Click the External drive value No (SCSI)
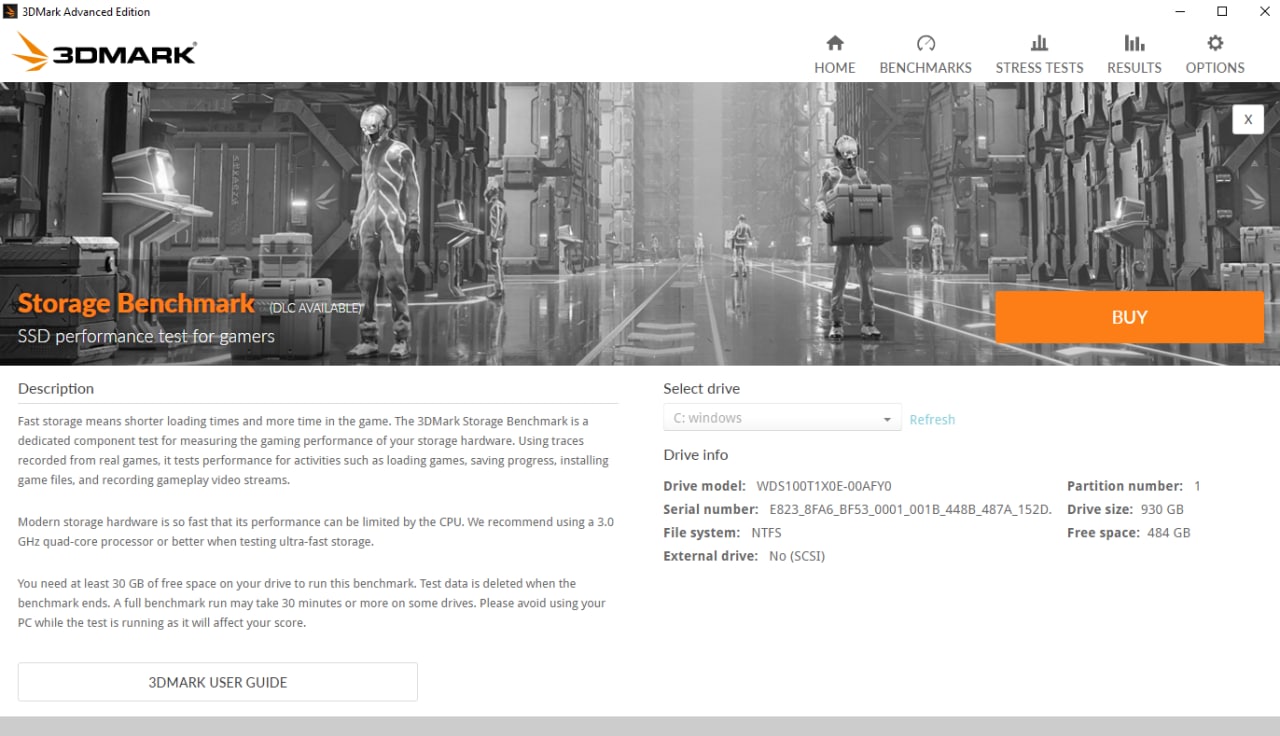The height and width of the screenshot is (736, 1280). click(797, 556)
